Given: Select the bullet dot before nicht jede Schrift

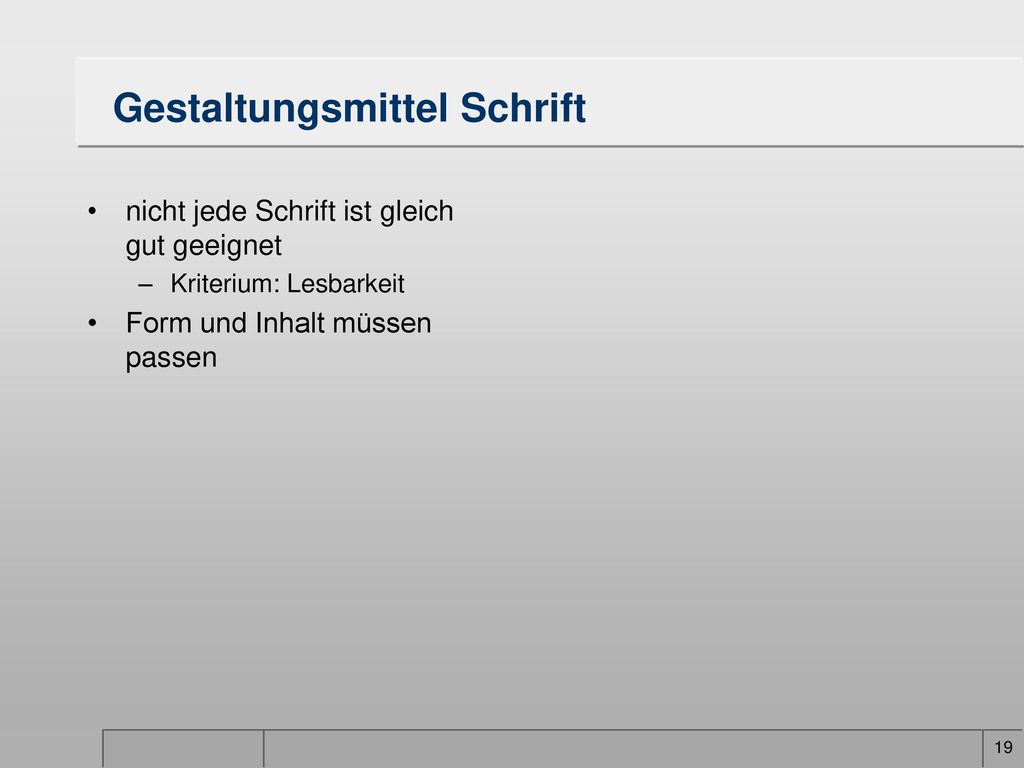Looking at the screenshot, I should pos(92,212).
